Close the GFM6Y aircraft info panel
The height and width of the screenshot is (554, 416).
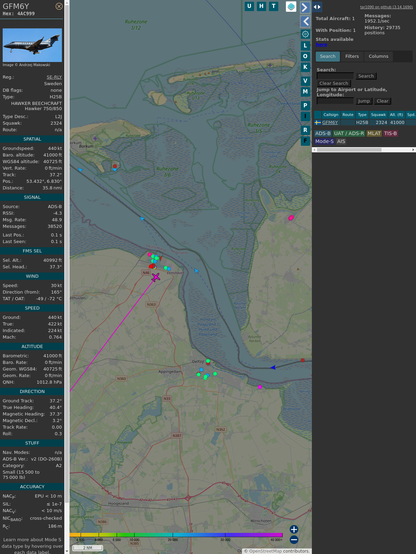[x=59, y=6]
